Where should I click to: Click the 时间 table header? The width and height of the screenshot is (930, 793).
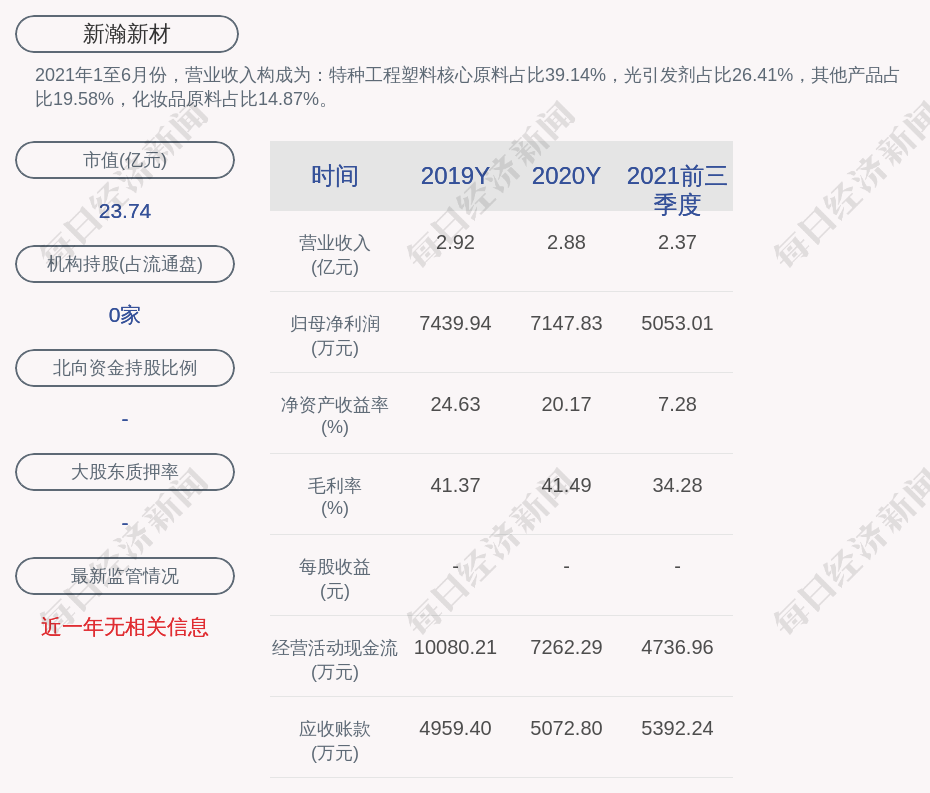click(x=335, y=176)
